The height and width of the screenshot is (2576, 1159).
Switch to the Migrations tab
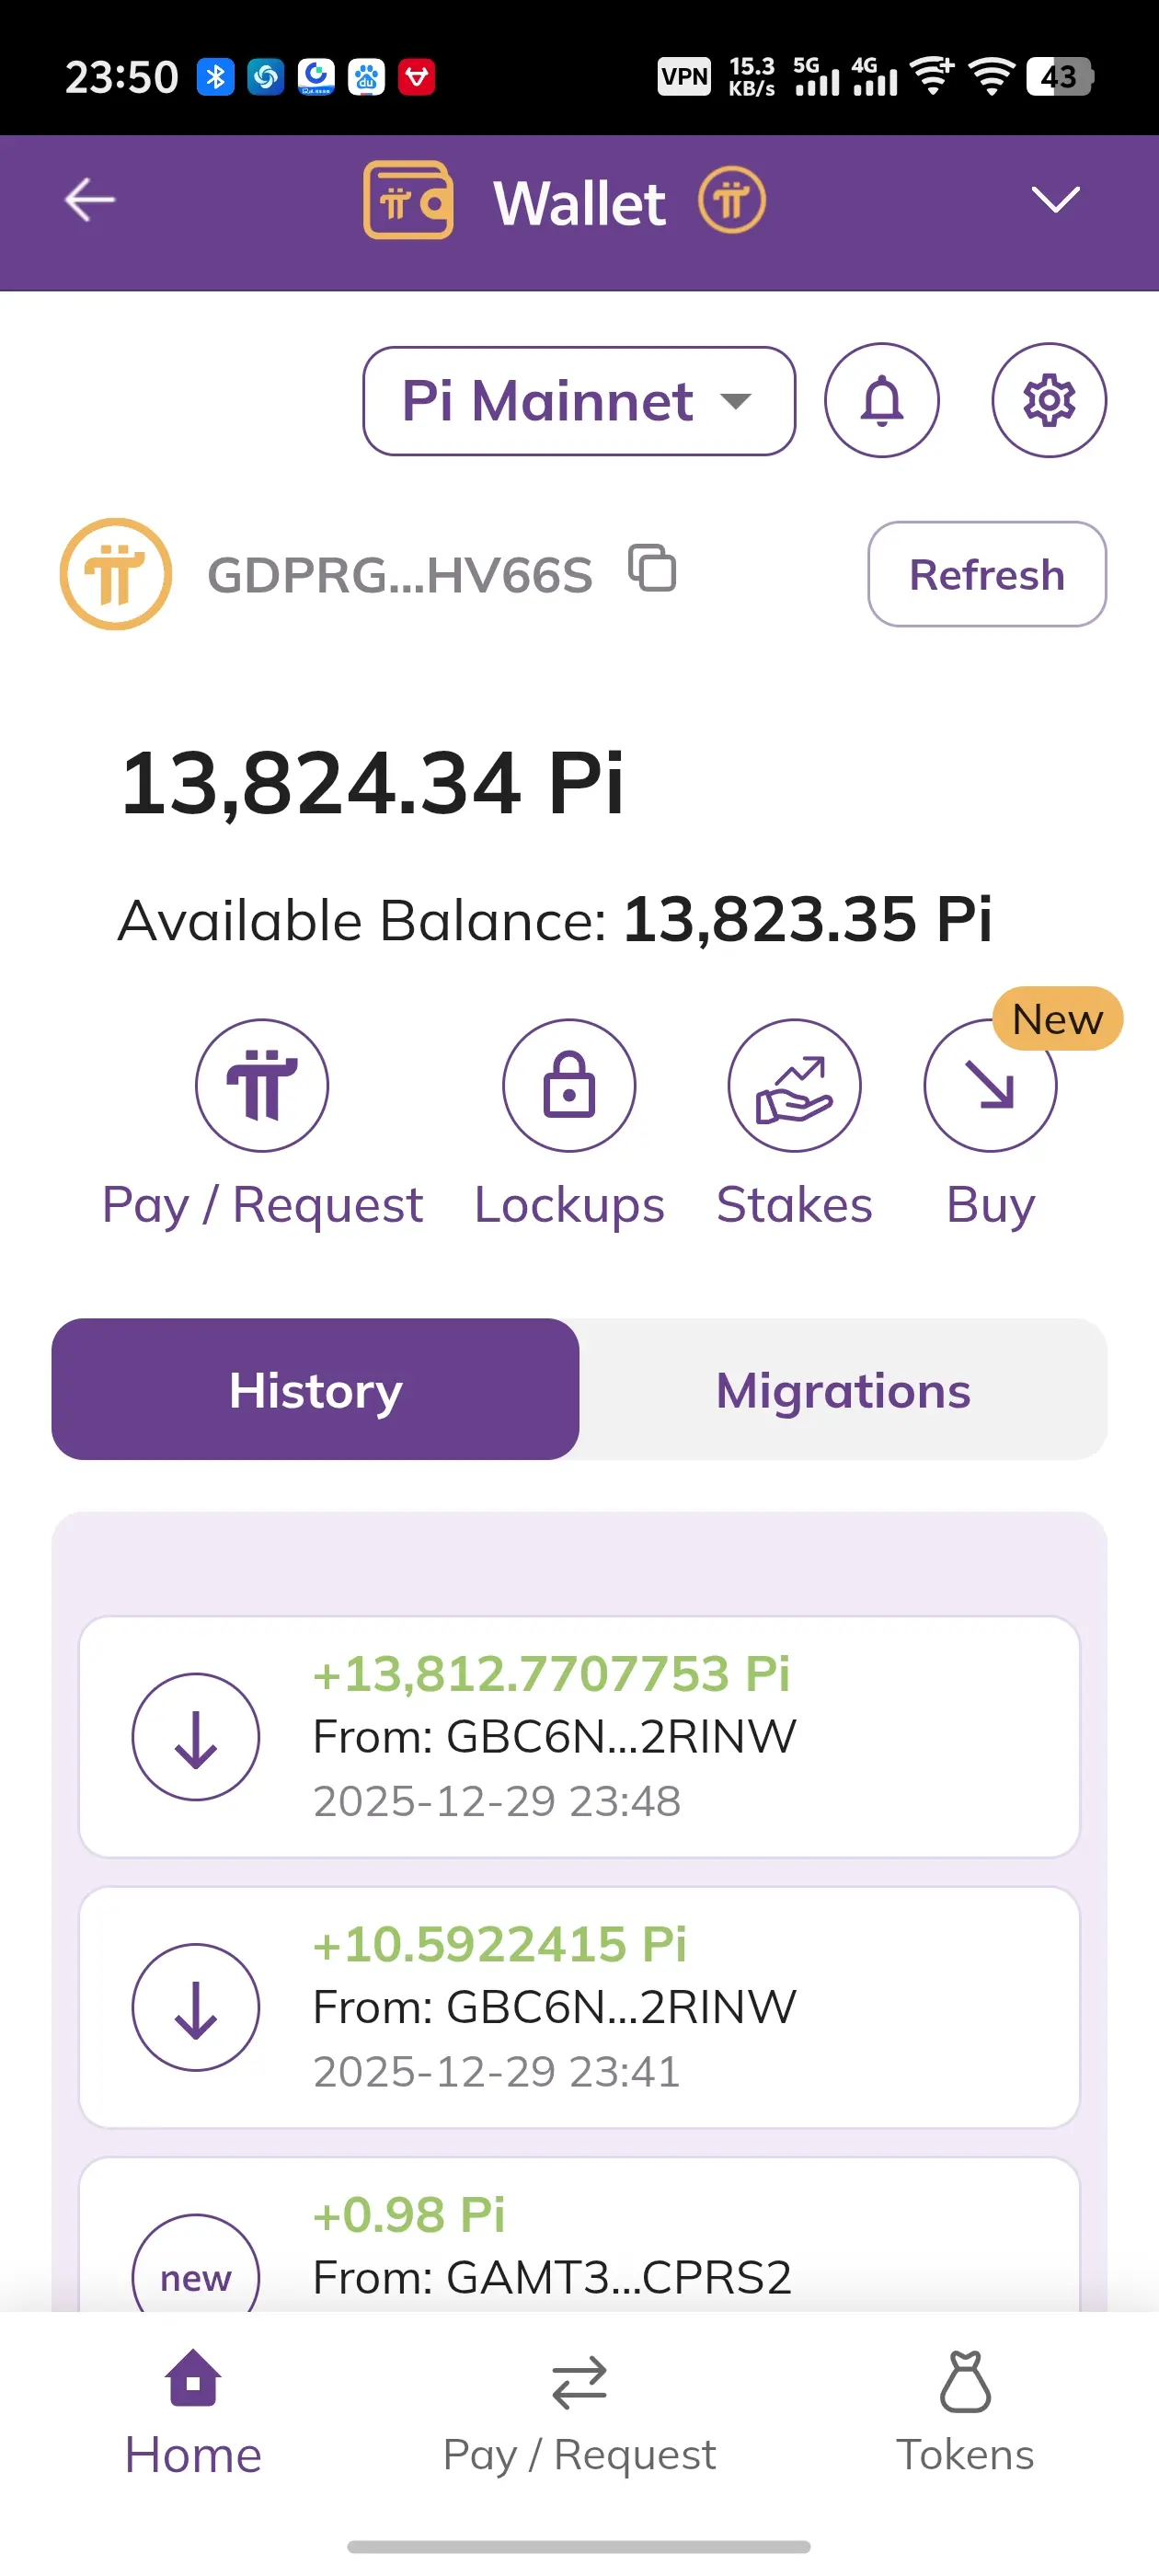843,1389
